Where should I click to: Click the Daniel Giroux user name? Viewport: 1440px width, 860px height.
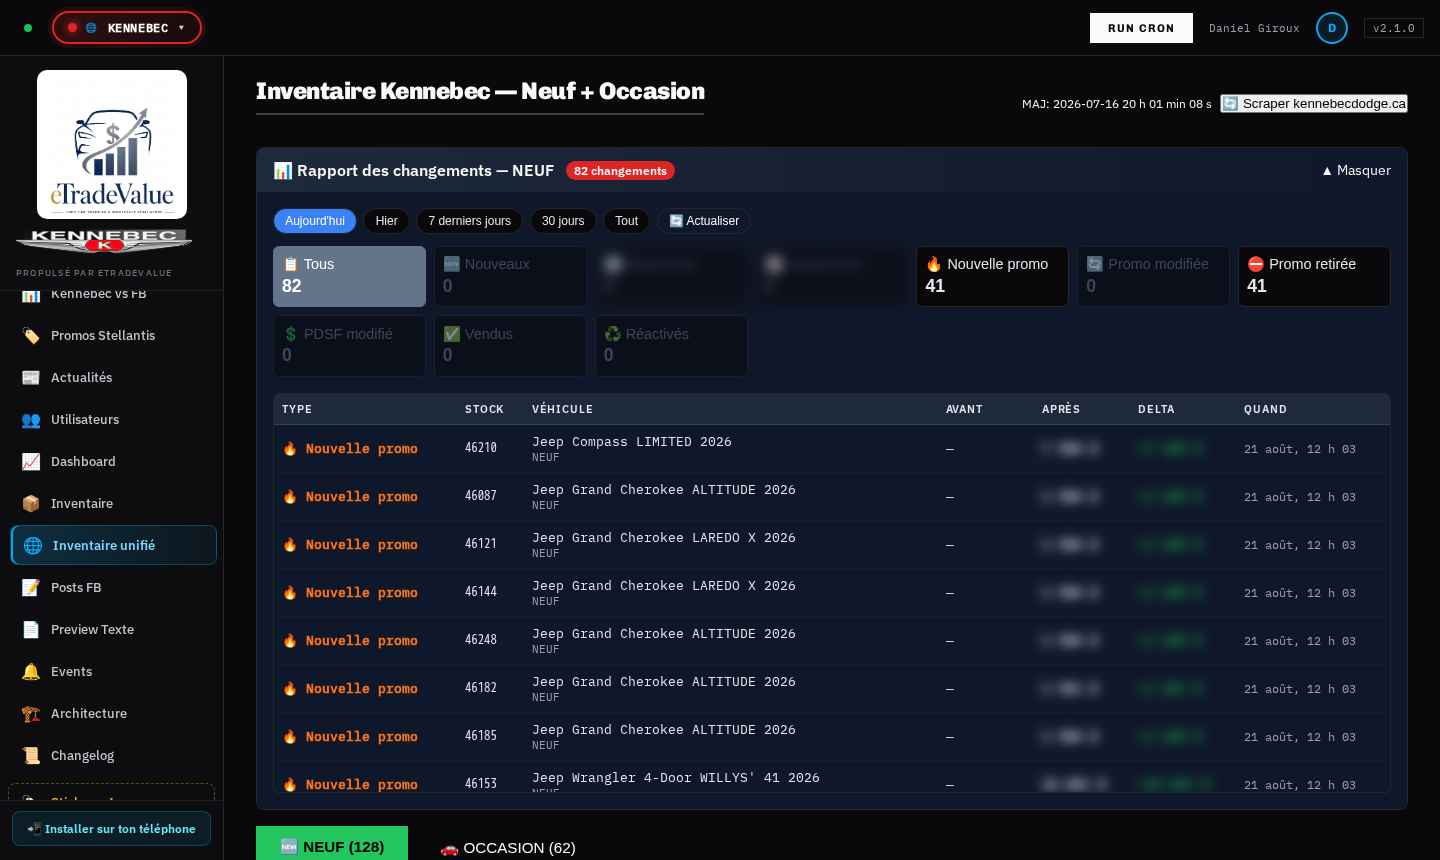1254,28
